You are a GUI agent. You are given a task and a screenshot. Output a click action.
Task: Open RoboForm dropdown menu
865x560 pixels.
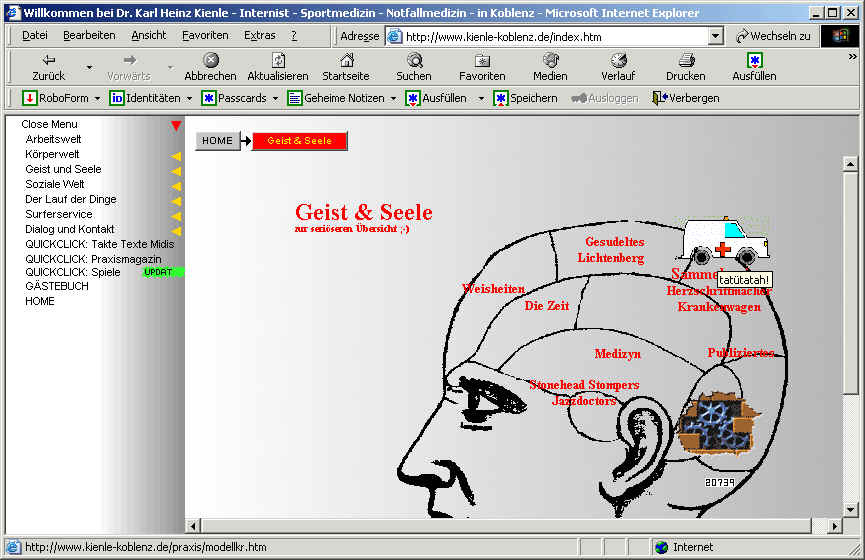coord(97,98)
